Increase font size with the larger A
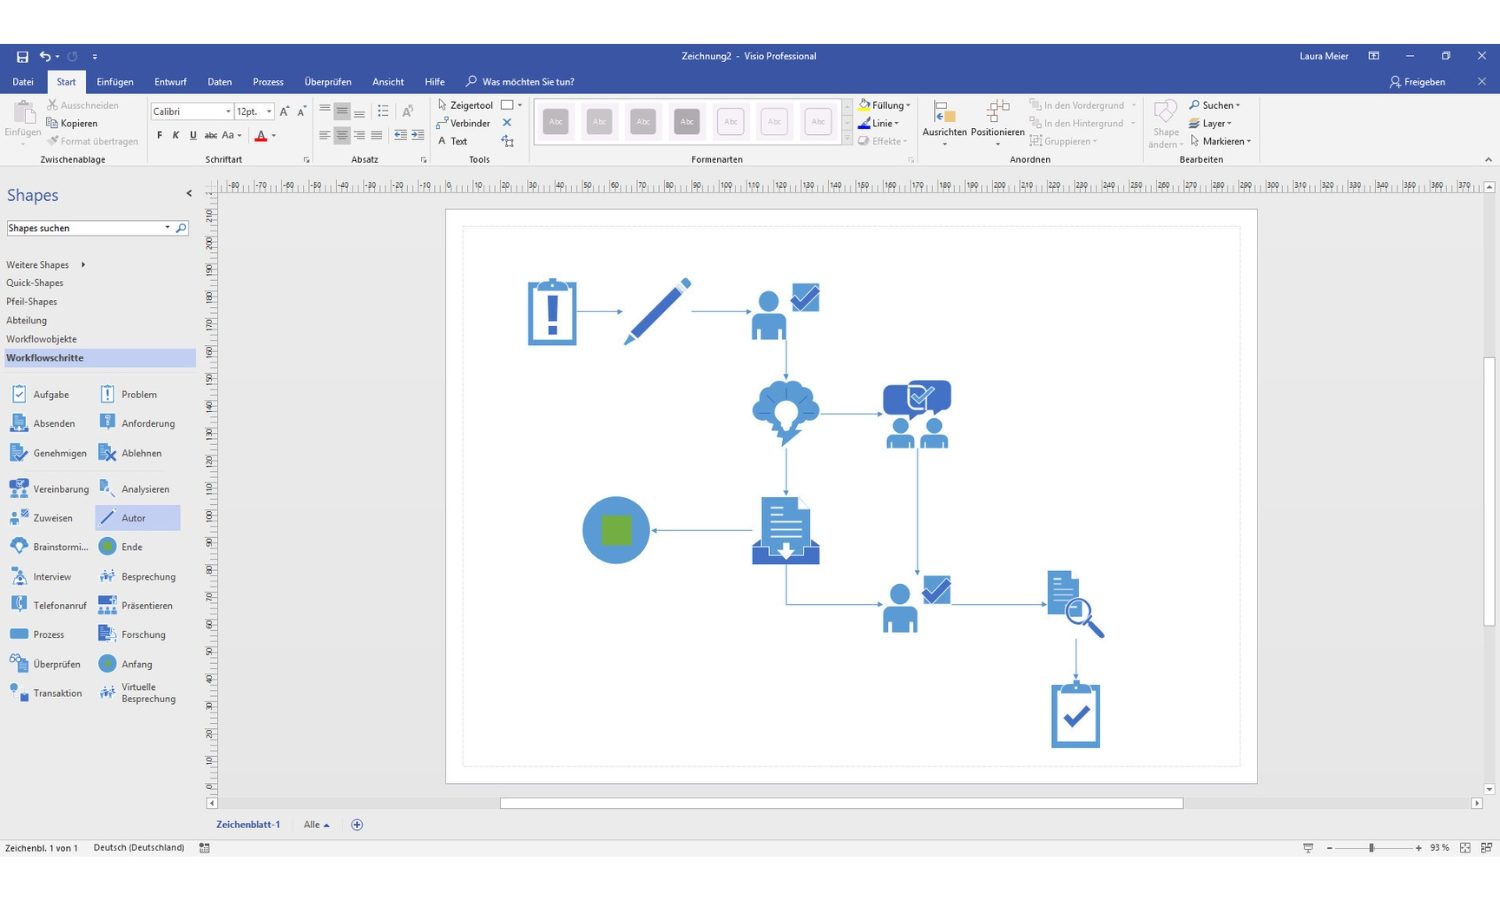Screen dimensions: 1500x900 tap(284, 111)
